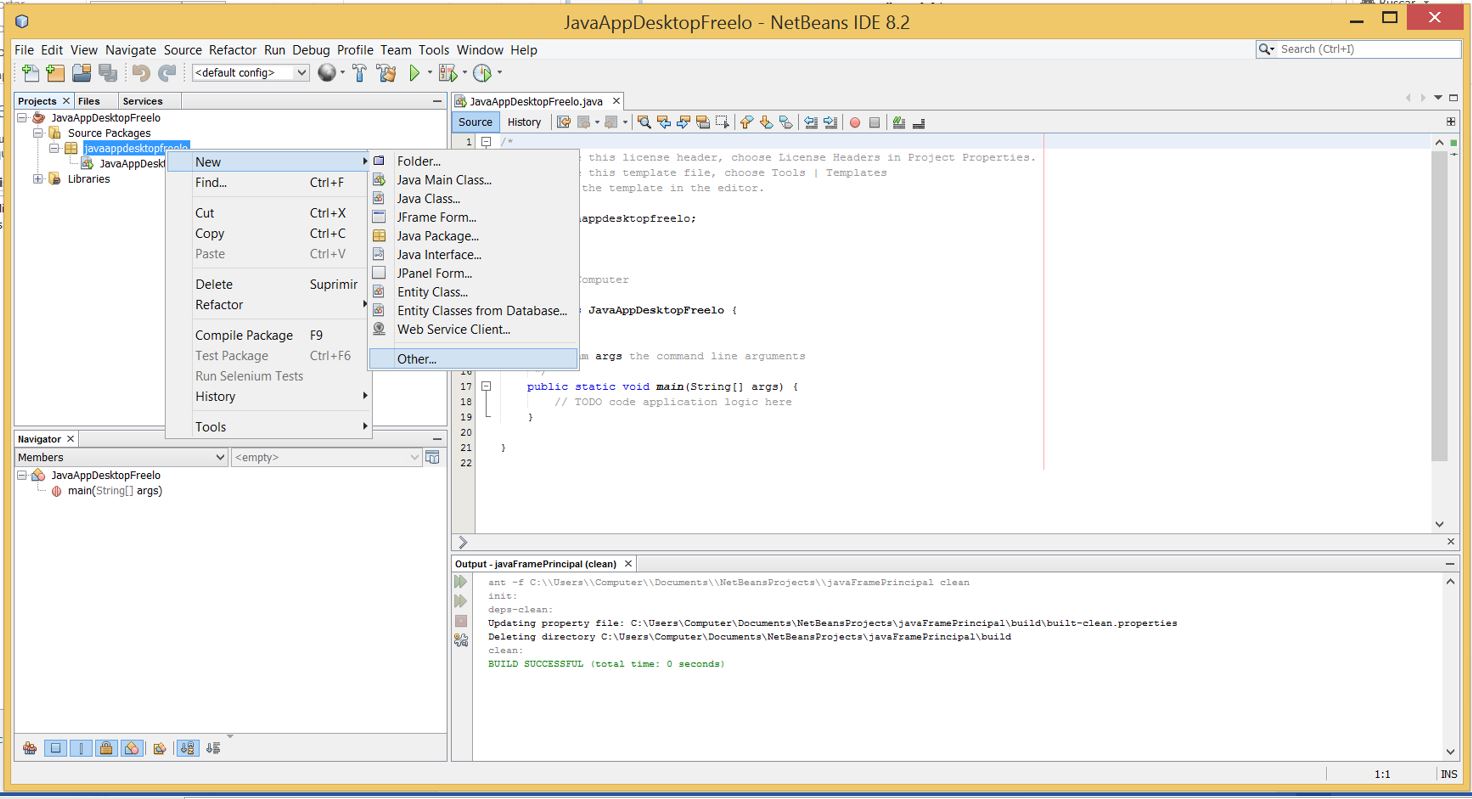
Task: Click Stop Macro Recording square icon
Action: pyautogui.click(x=874, y=123)
